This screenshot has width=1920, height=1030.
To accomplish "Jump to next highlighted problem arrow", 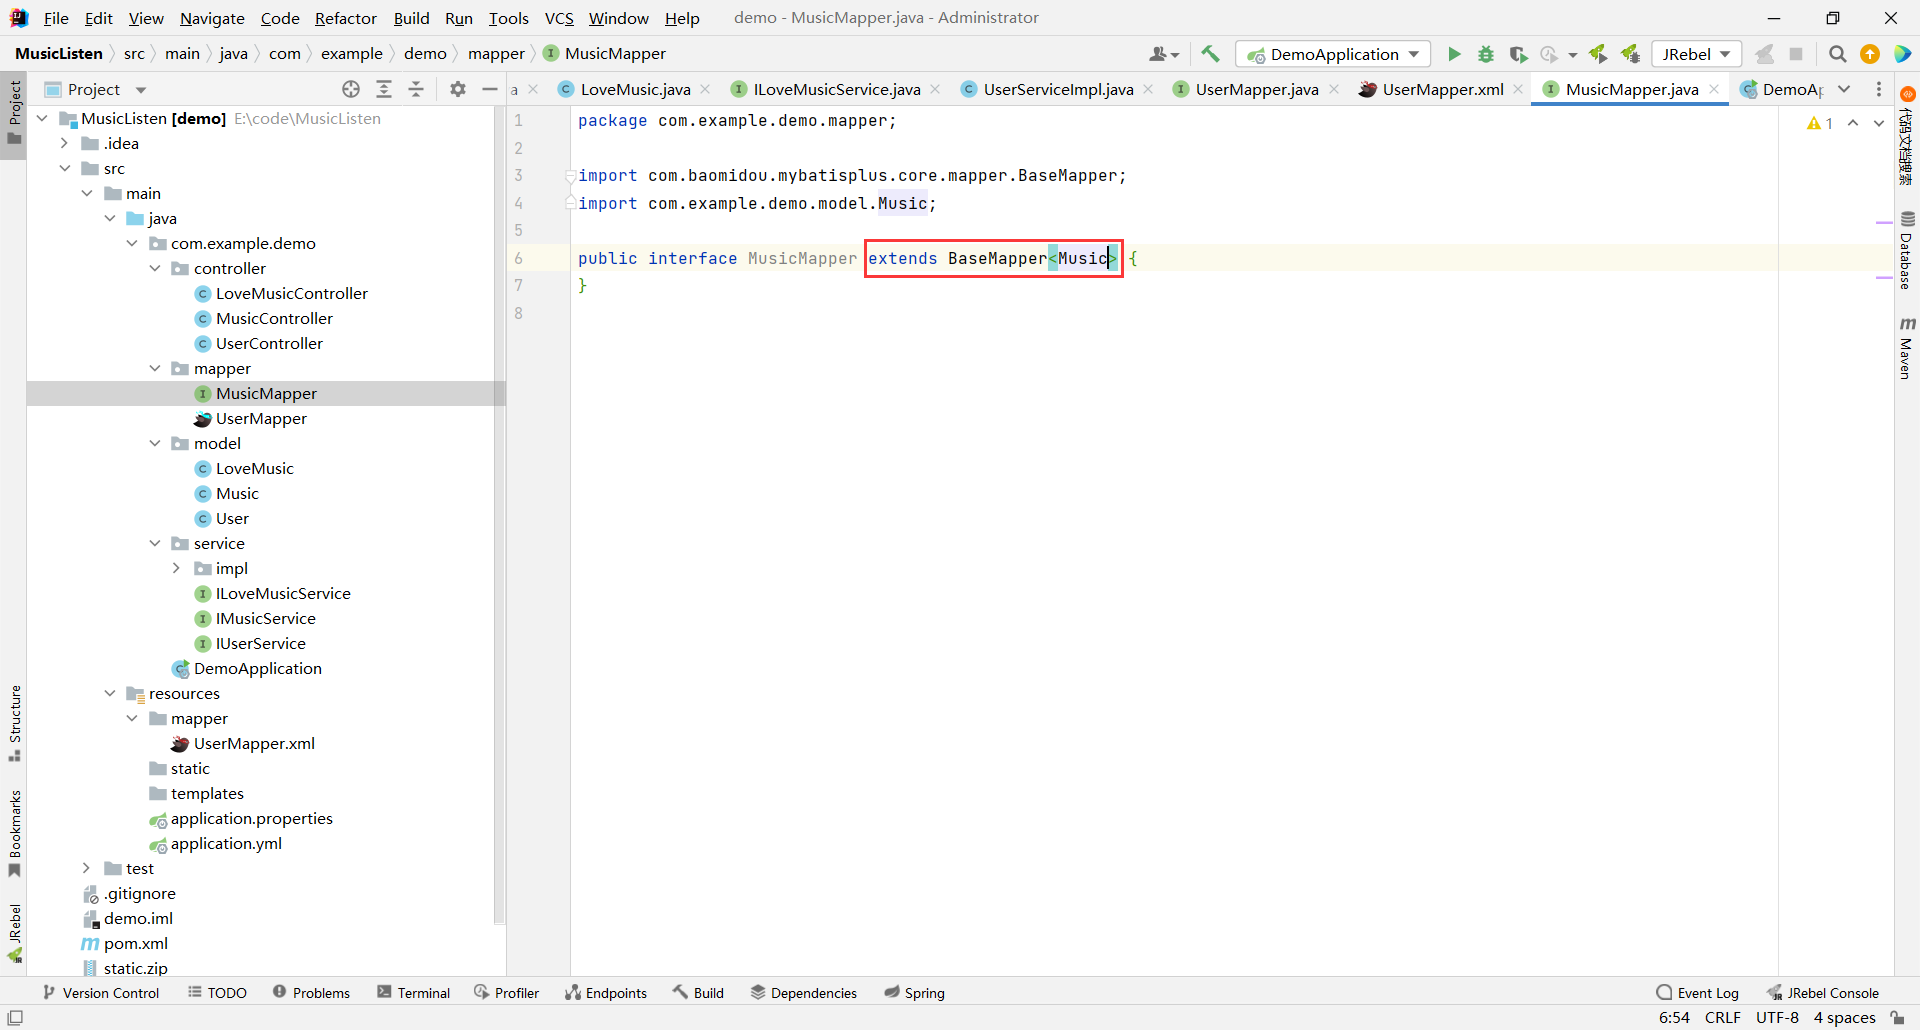I will 1879,123.
